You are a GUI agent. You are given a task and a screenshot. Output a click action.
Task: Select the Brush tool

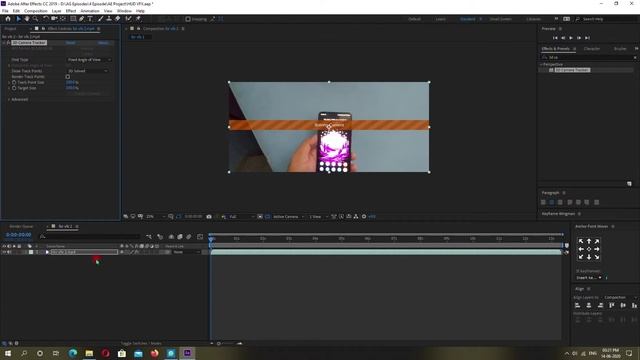[x=100, y=19]
